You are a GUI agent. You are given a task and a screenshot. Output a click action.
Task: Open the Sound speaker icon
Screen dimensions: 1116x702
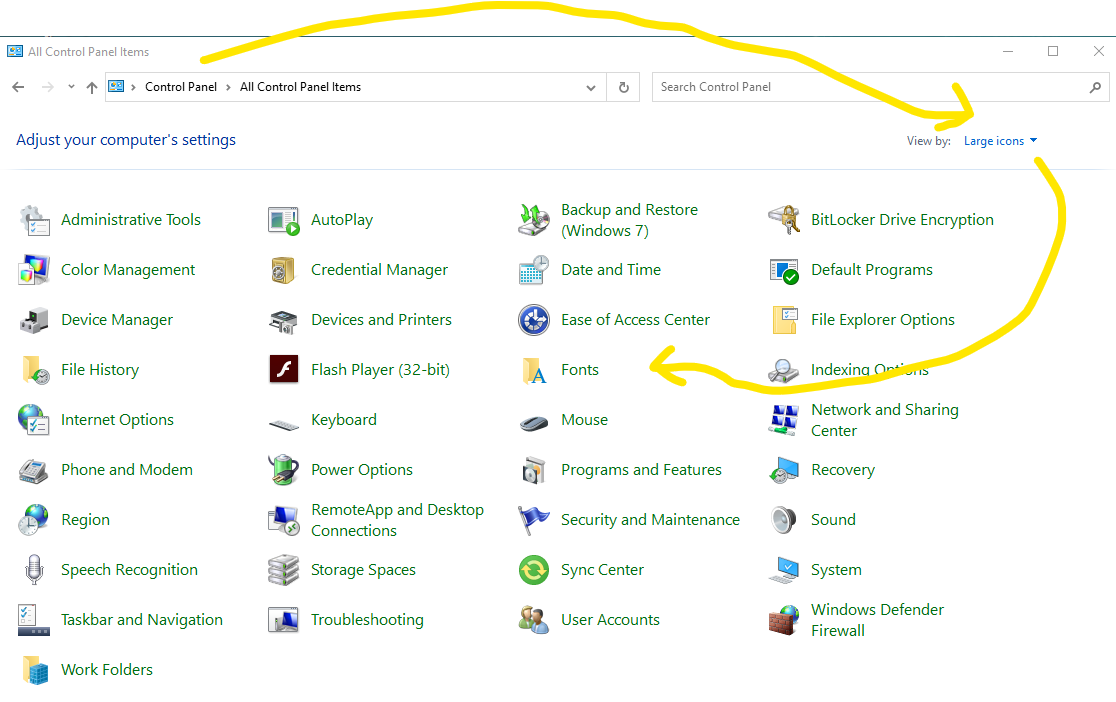[784, 520]
